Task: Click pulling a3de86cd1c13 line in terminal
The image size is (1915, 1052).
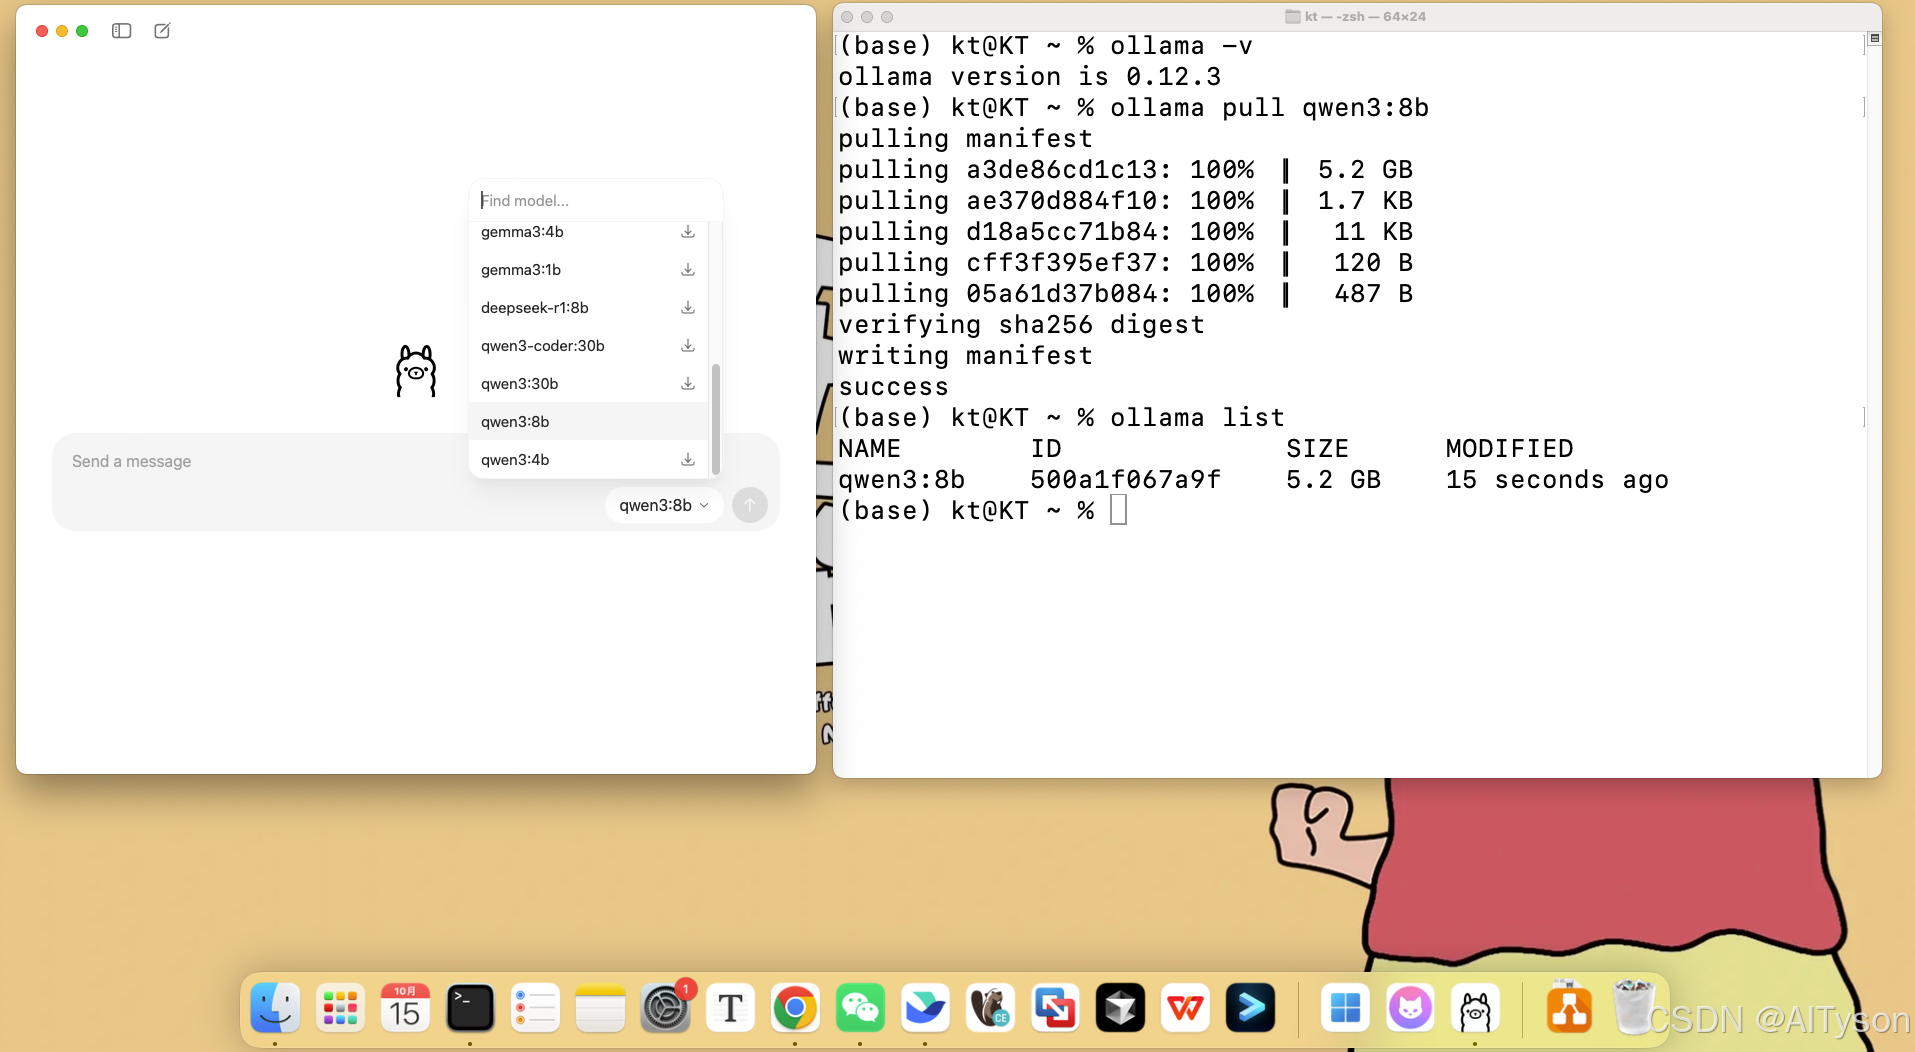Action: [x=1125, y=170]
